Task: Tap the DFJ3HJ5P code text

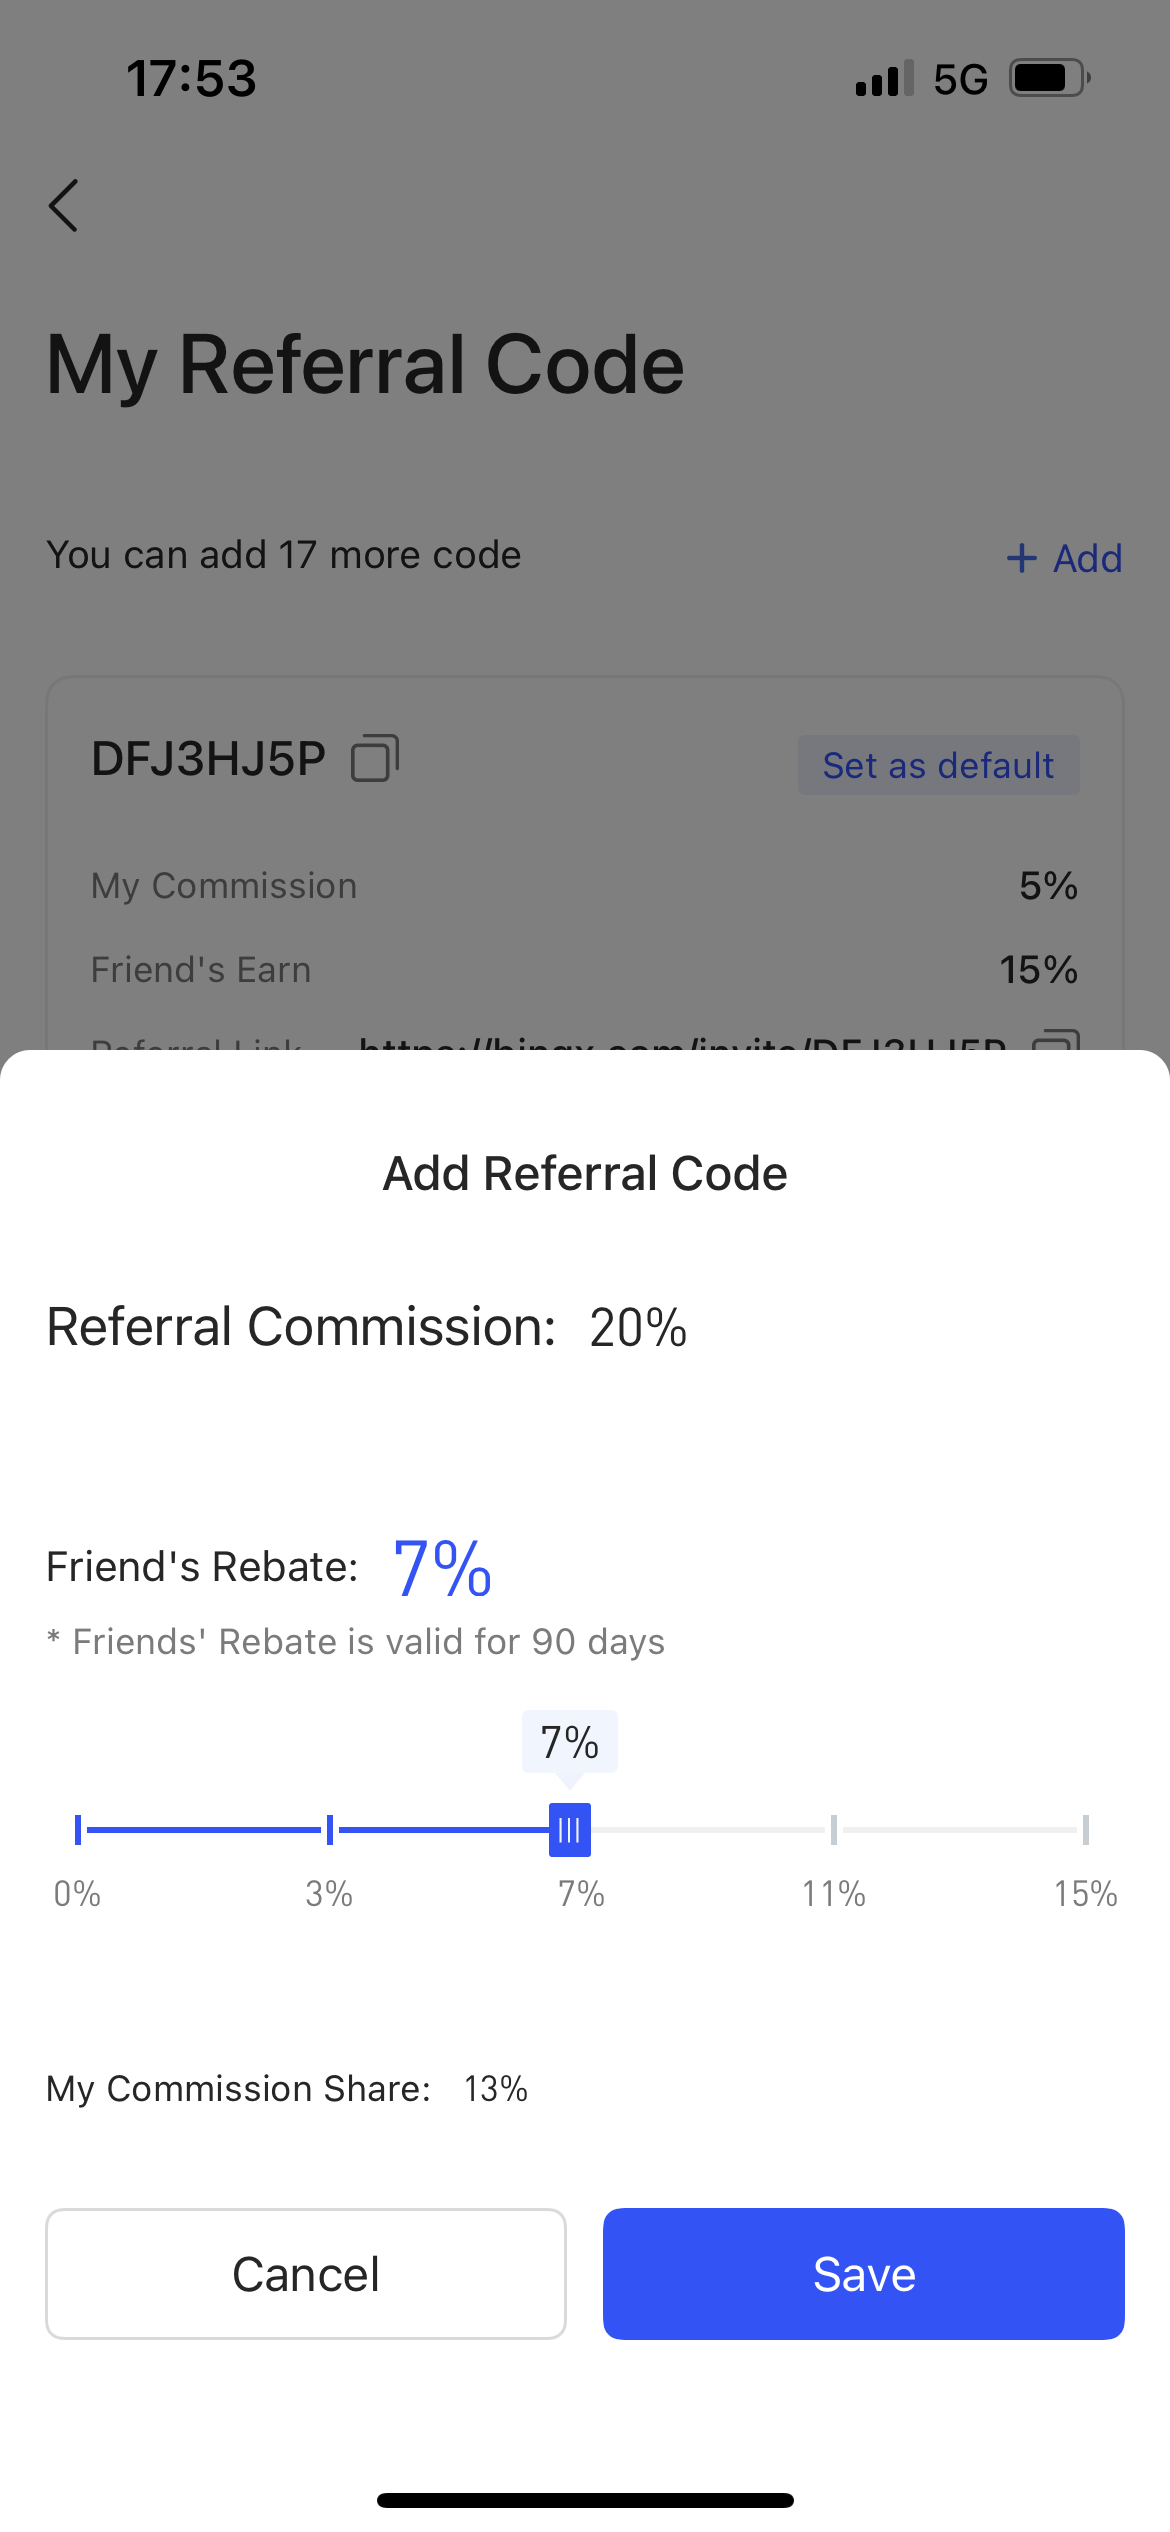Action: pyautogui.click(x=208, y=759)
